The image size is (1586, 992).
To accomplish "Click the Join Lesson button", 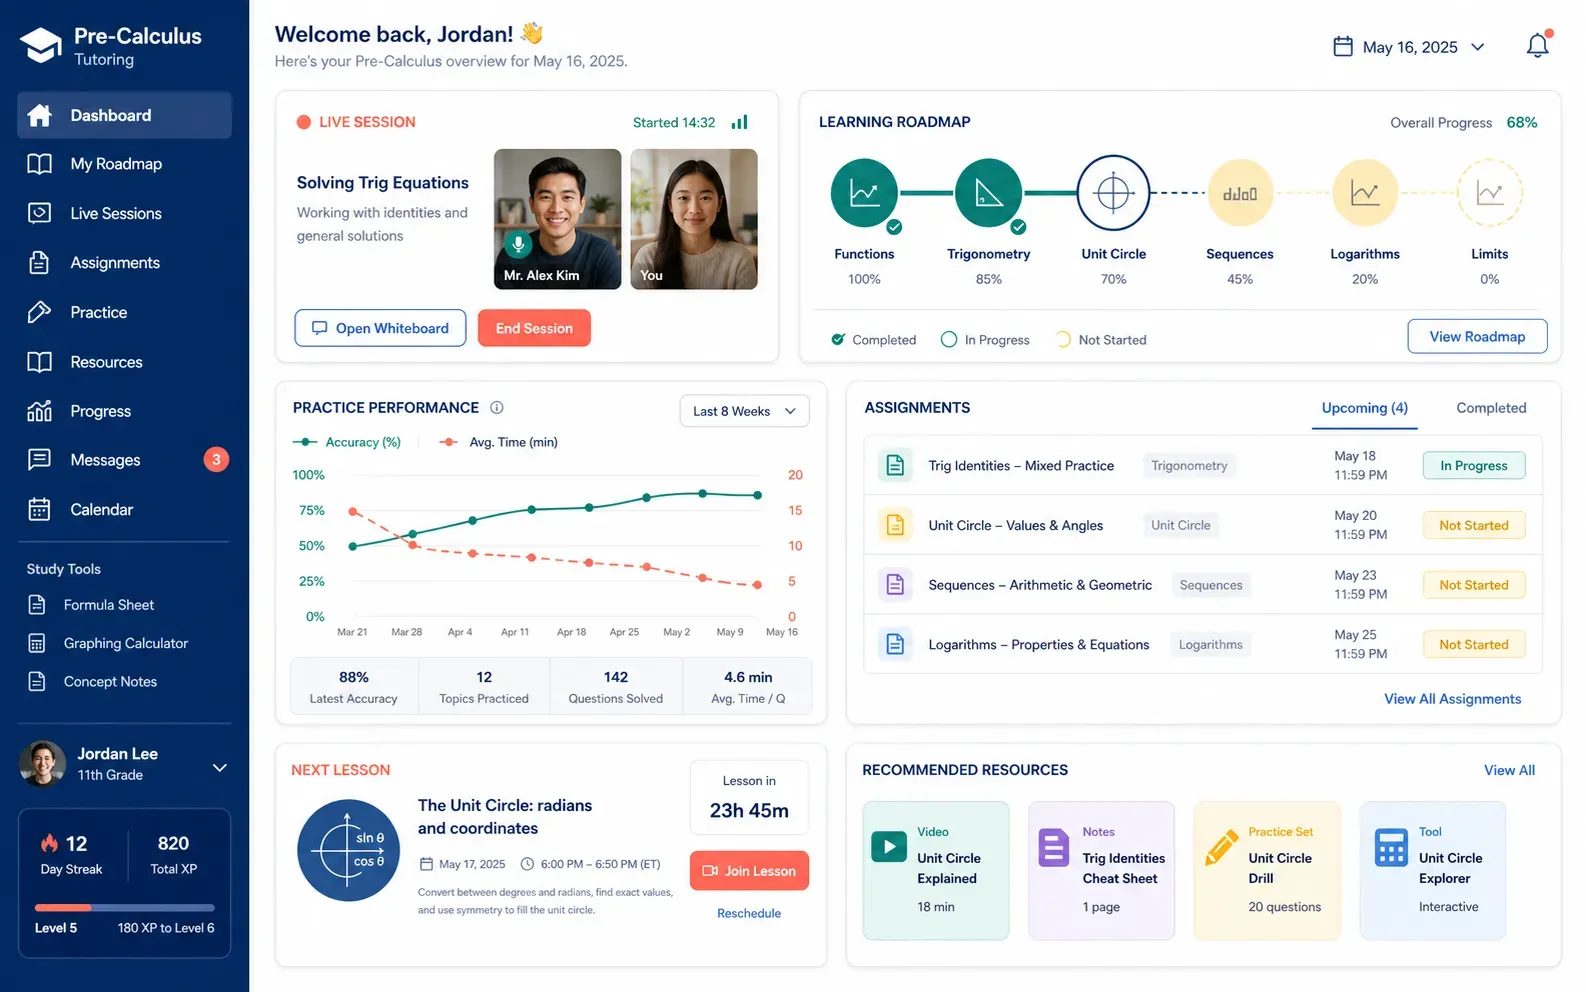I will pyautogui.click(x=749, y=871).
